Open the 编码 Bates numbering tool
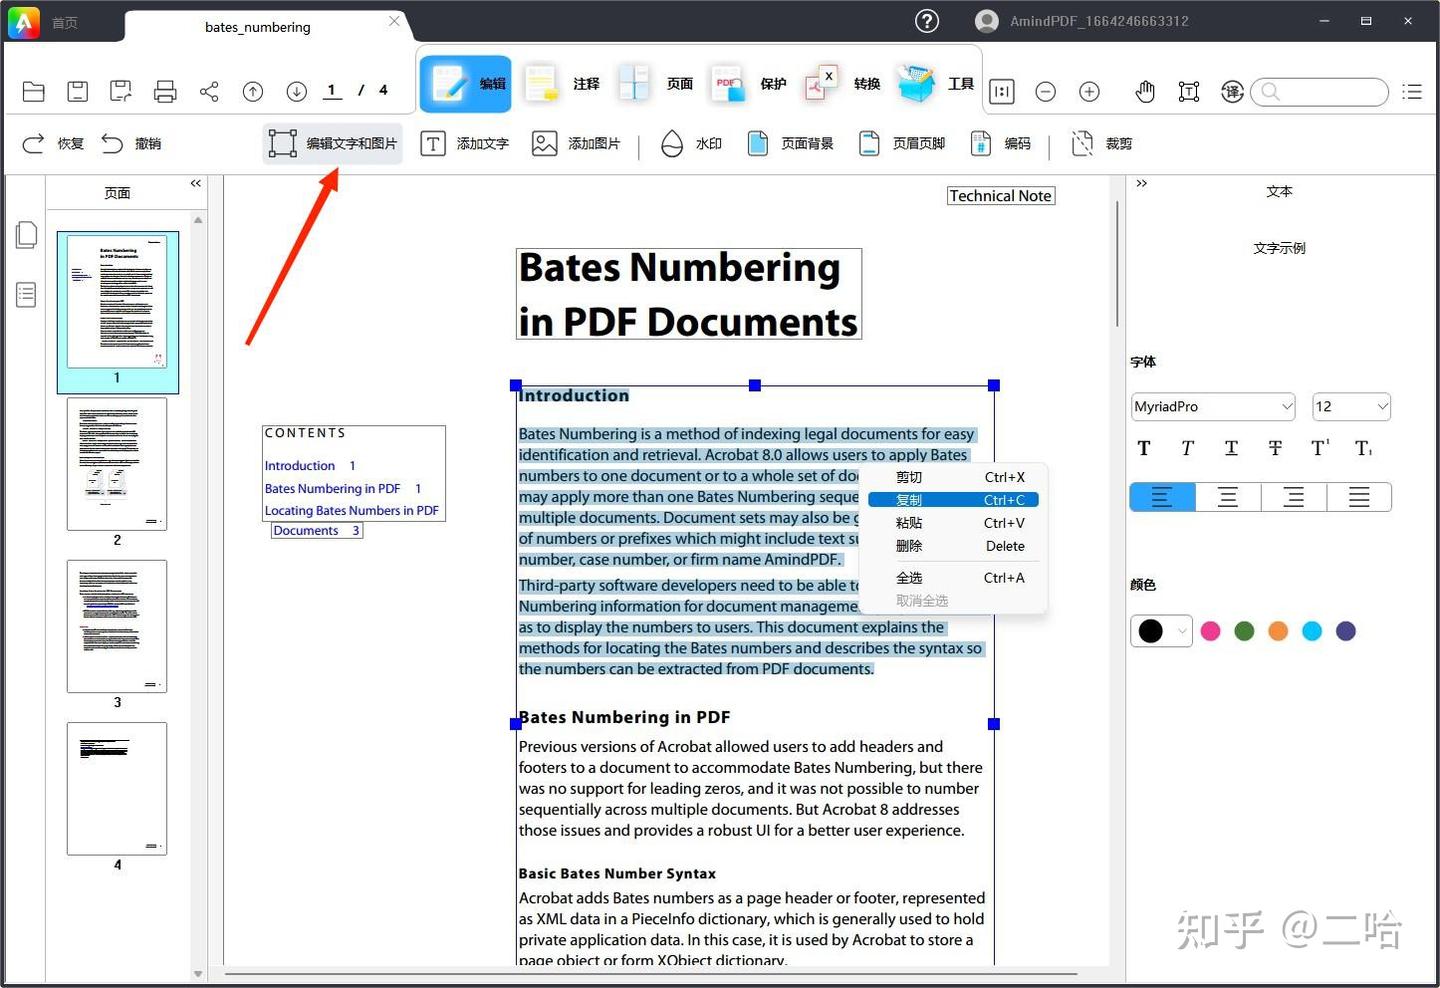Image resolution: width=1440 pixels, height=988 pixels. pyautogui.click(x=1001, y=144)
